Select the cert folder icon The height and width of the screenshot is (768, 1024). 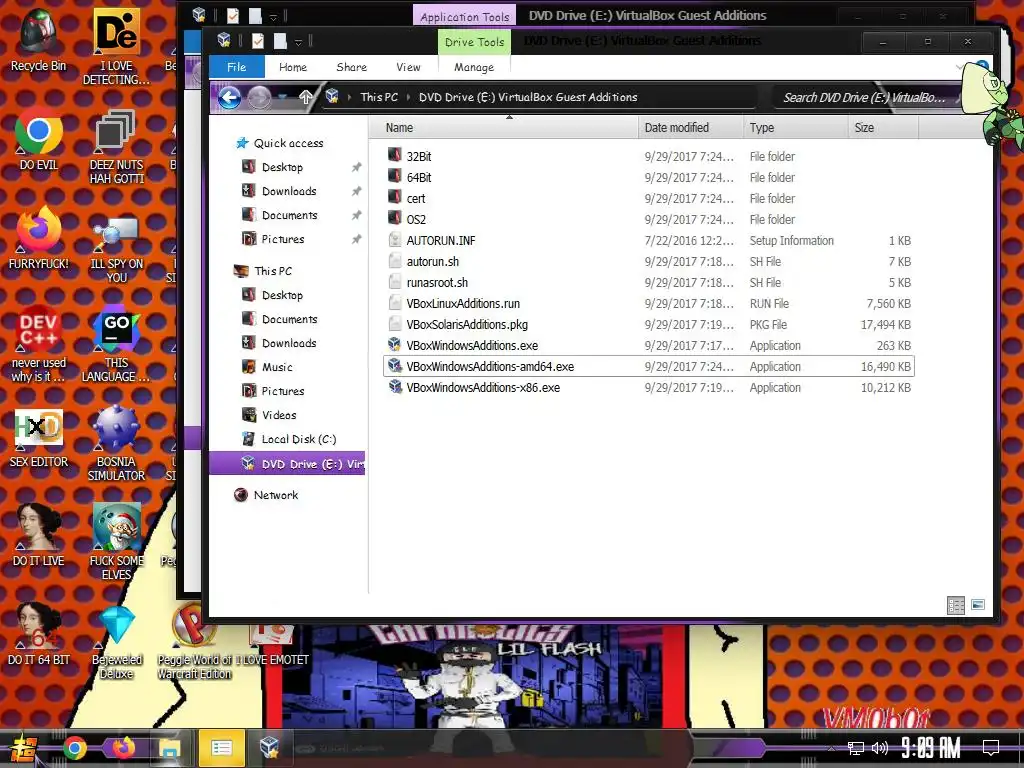(394, 197)
